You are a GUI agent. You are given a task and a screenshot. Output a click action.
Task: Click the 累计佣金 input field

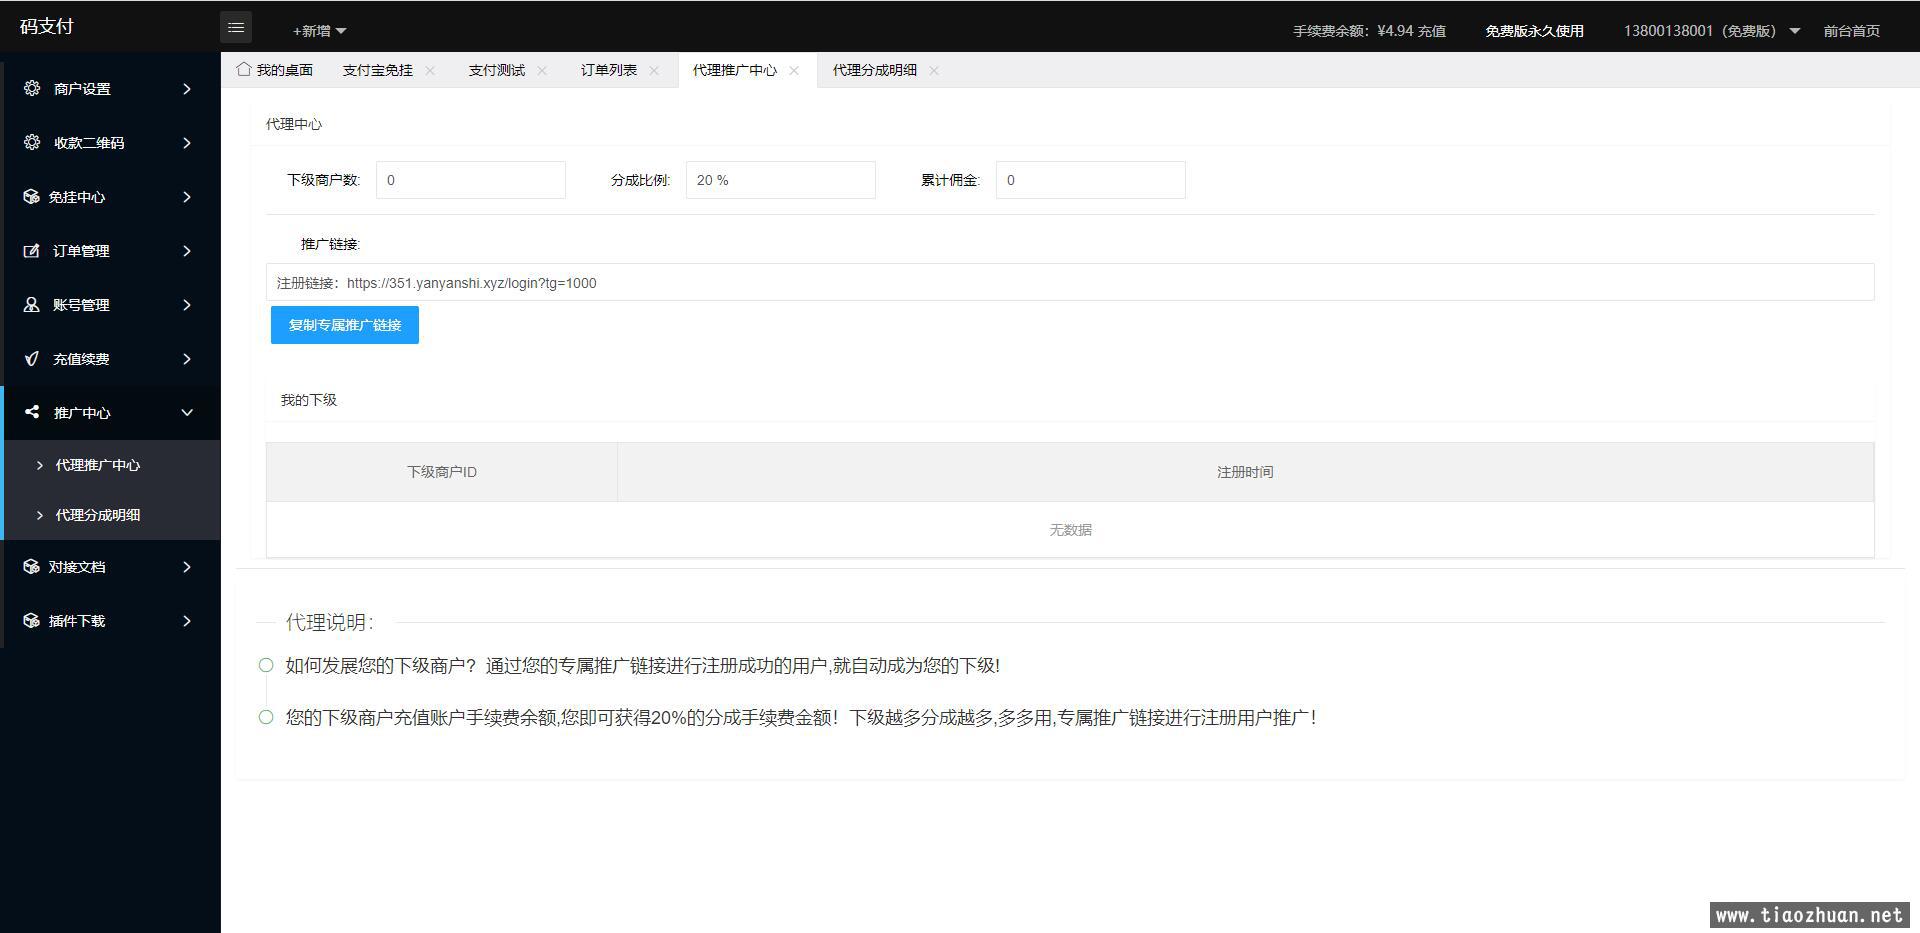coord(1091,180)
